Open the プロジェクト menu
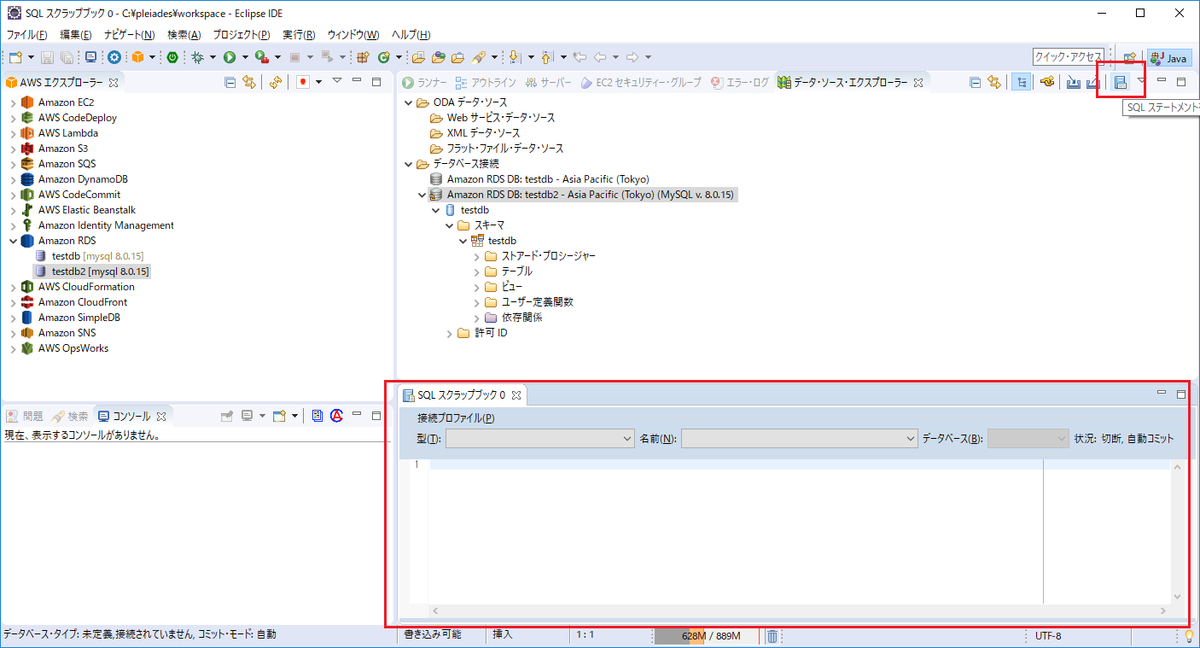 (x=240, y=35)
